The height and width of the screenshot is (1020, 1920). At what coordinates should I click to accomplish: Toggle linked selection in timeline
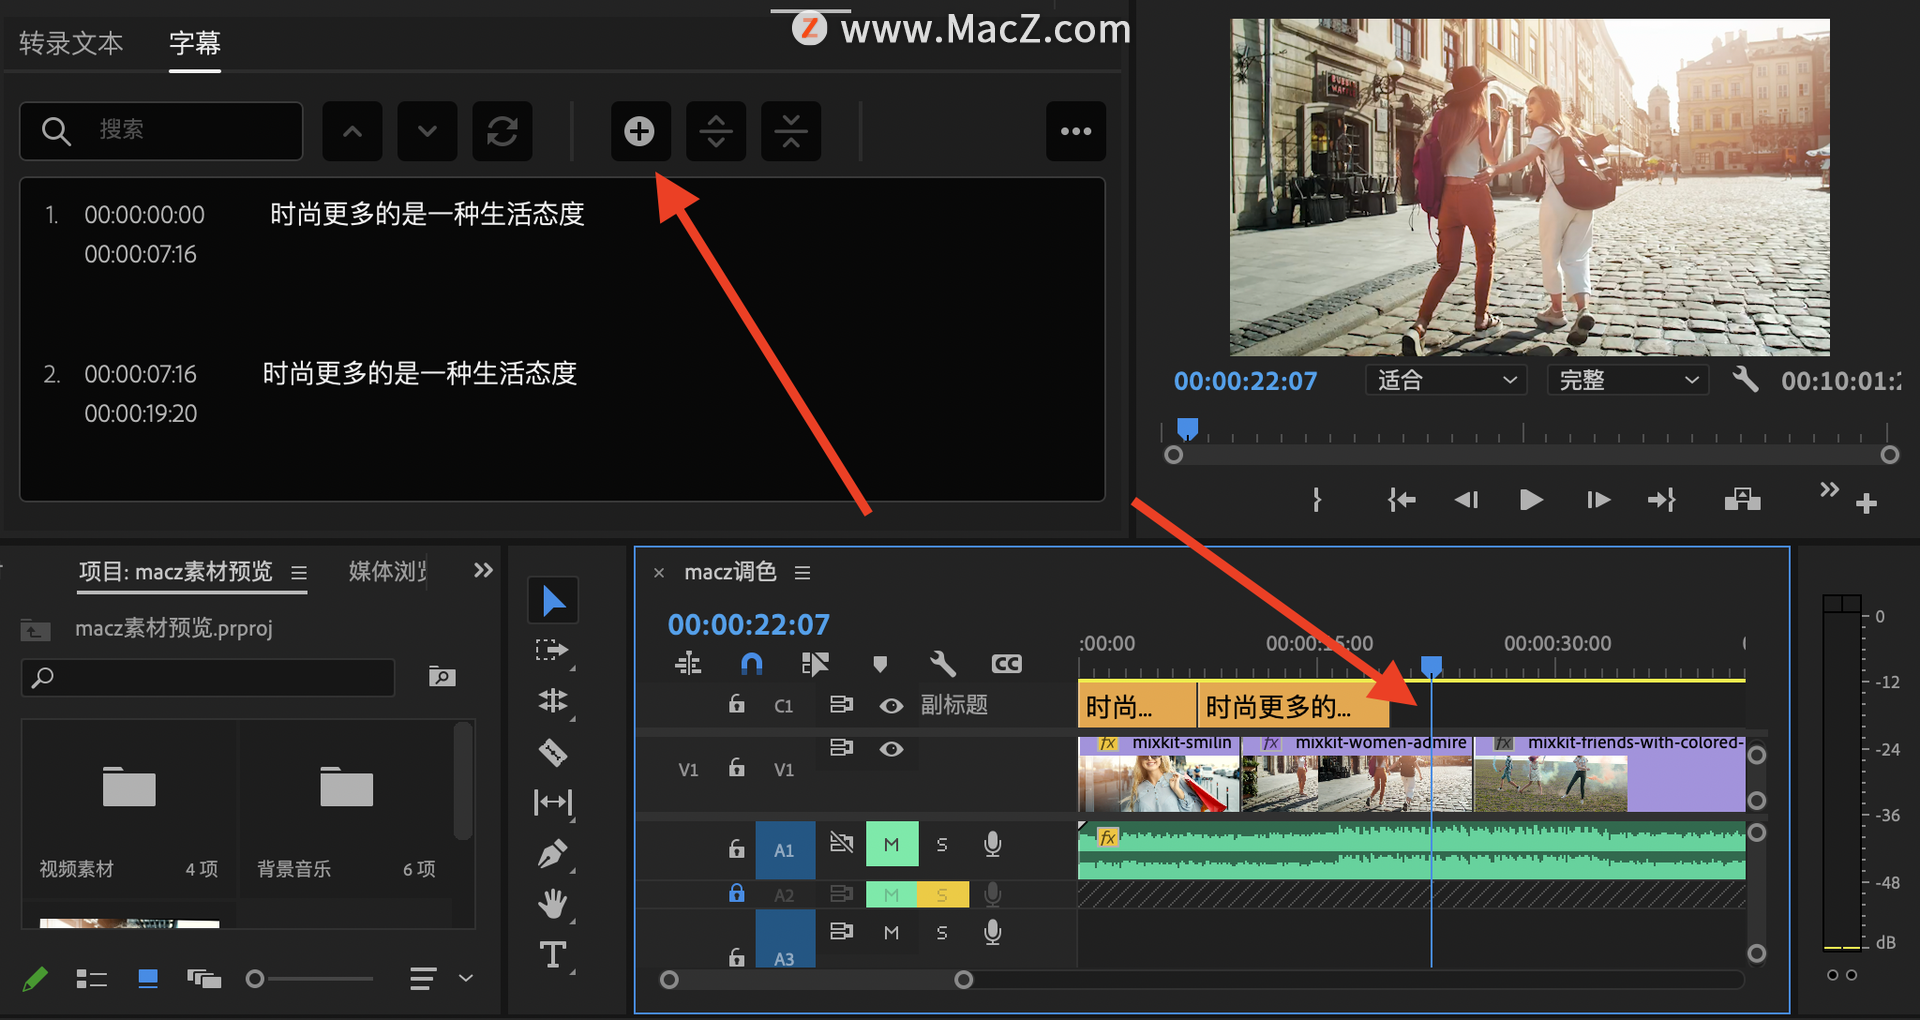815,664
